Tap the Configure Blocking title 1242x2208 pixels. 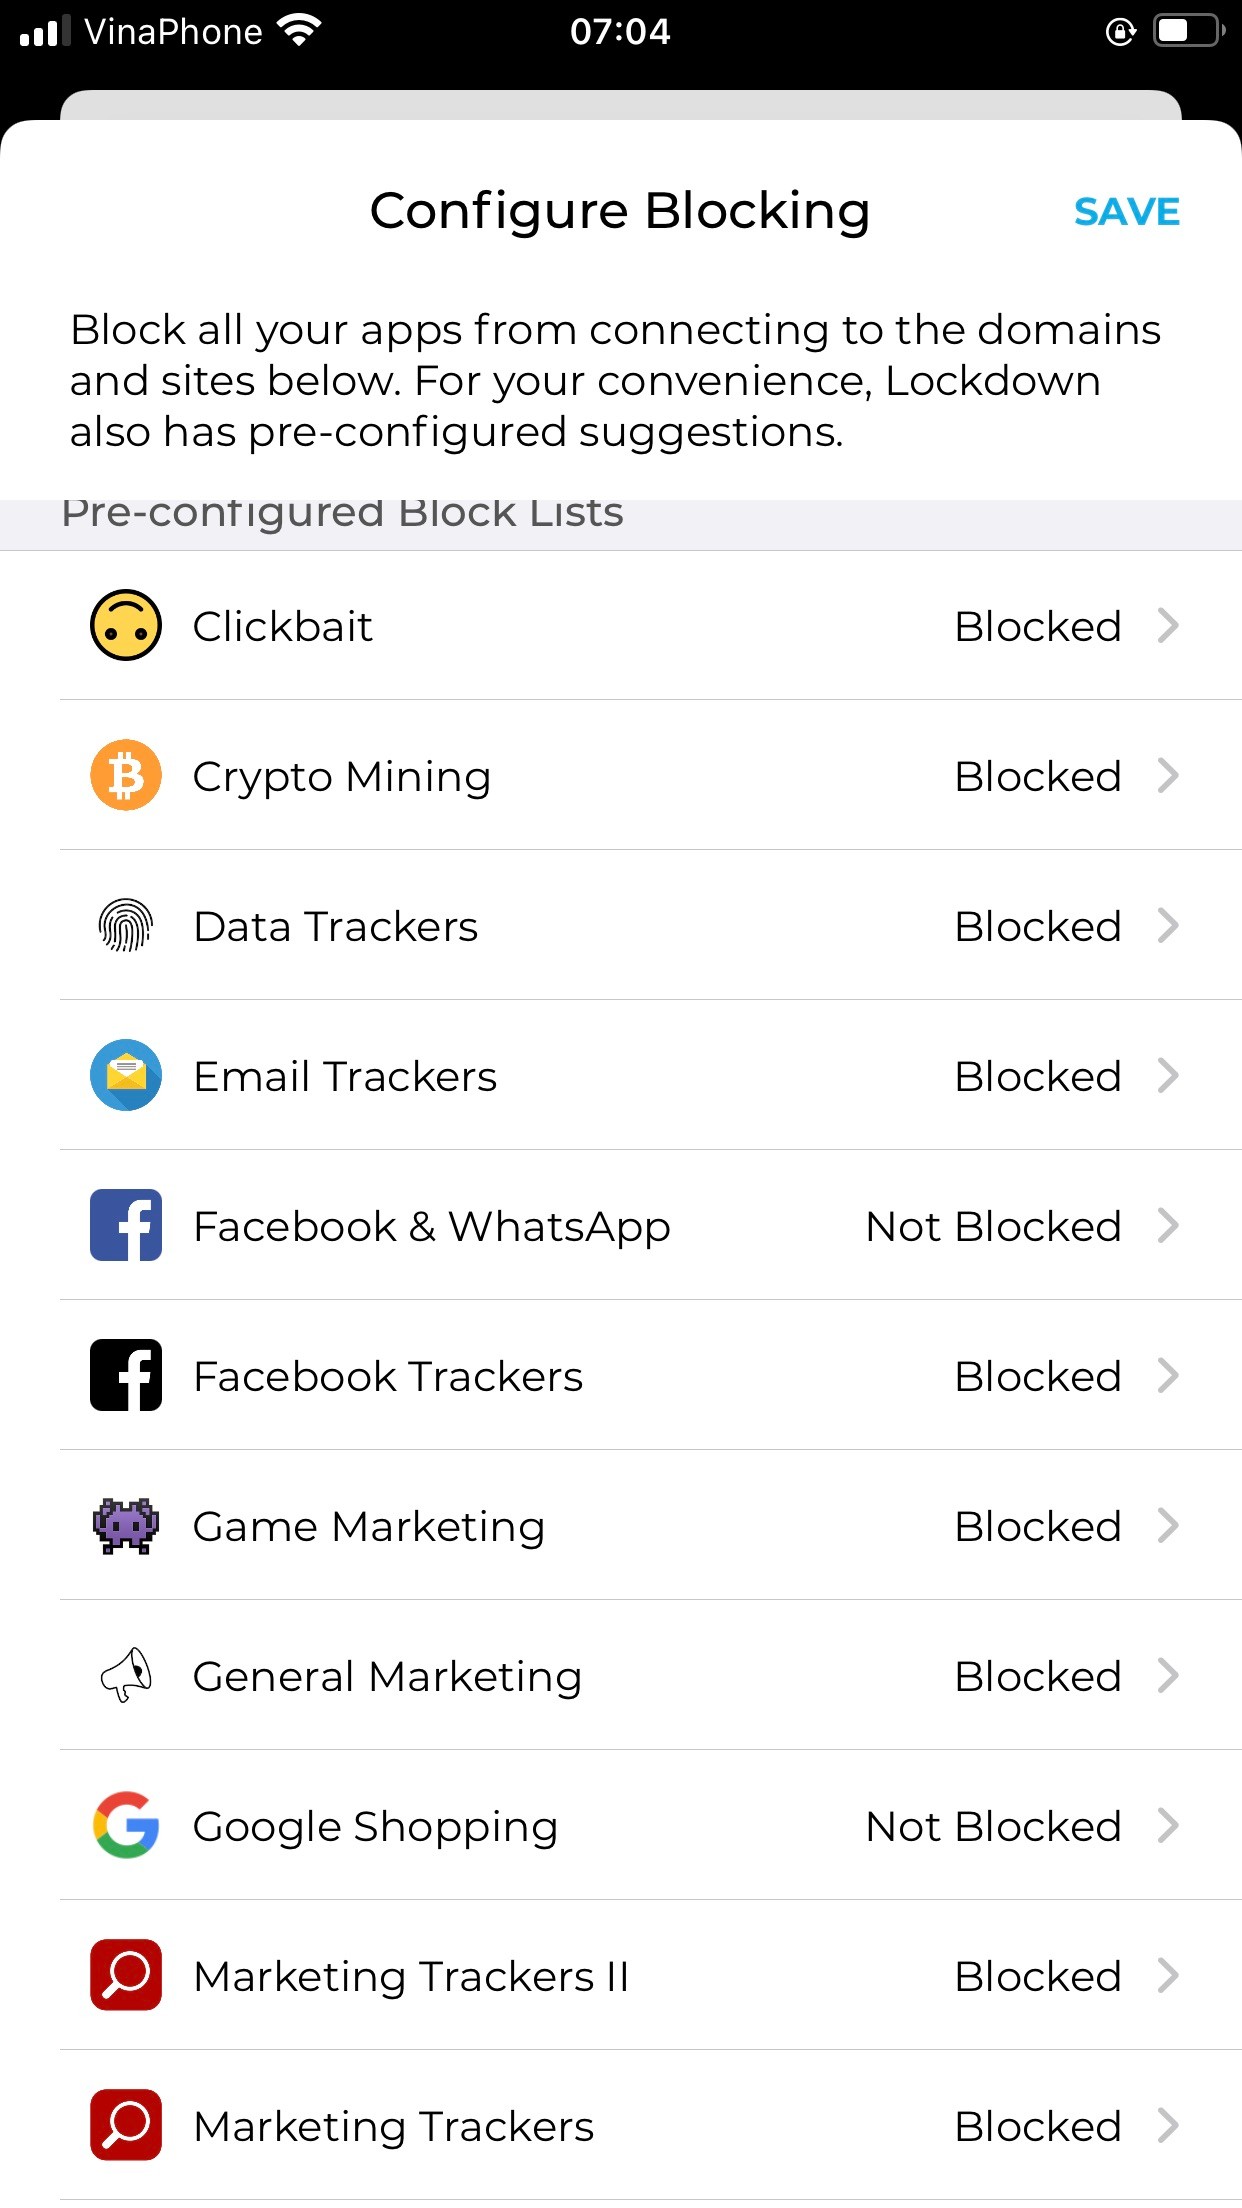[620, 211]
